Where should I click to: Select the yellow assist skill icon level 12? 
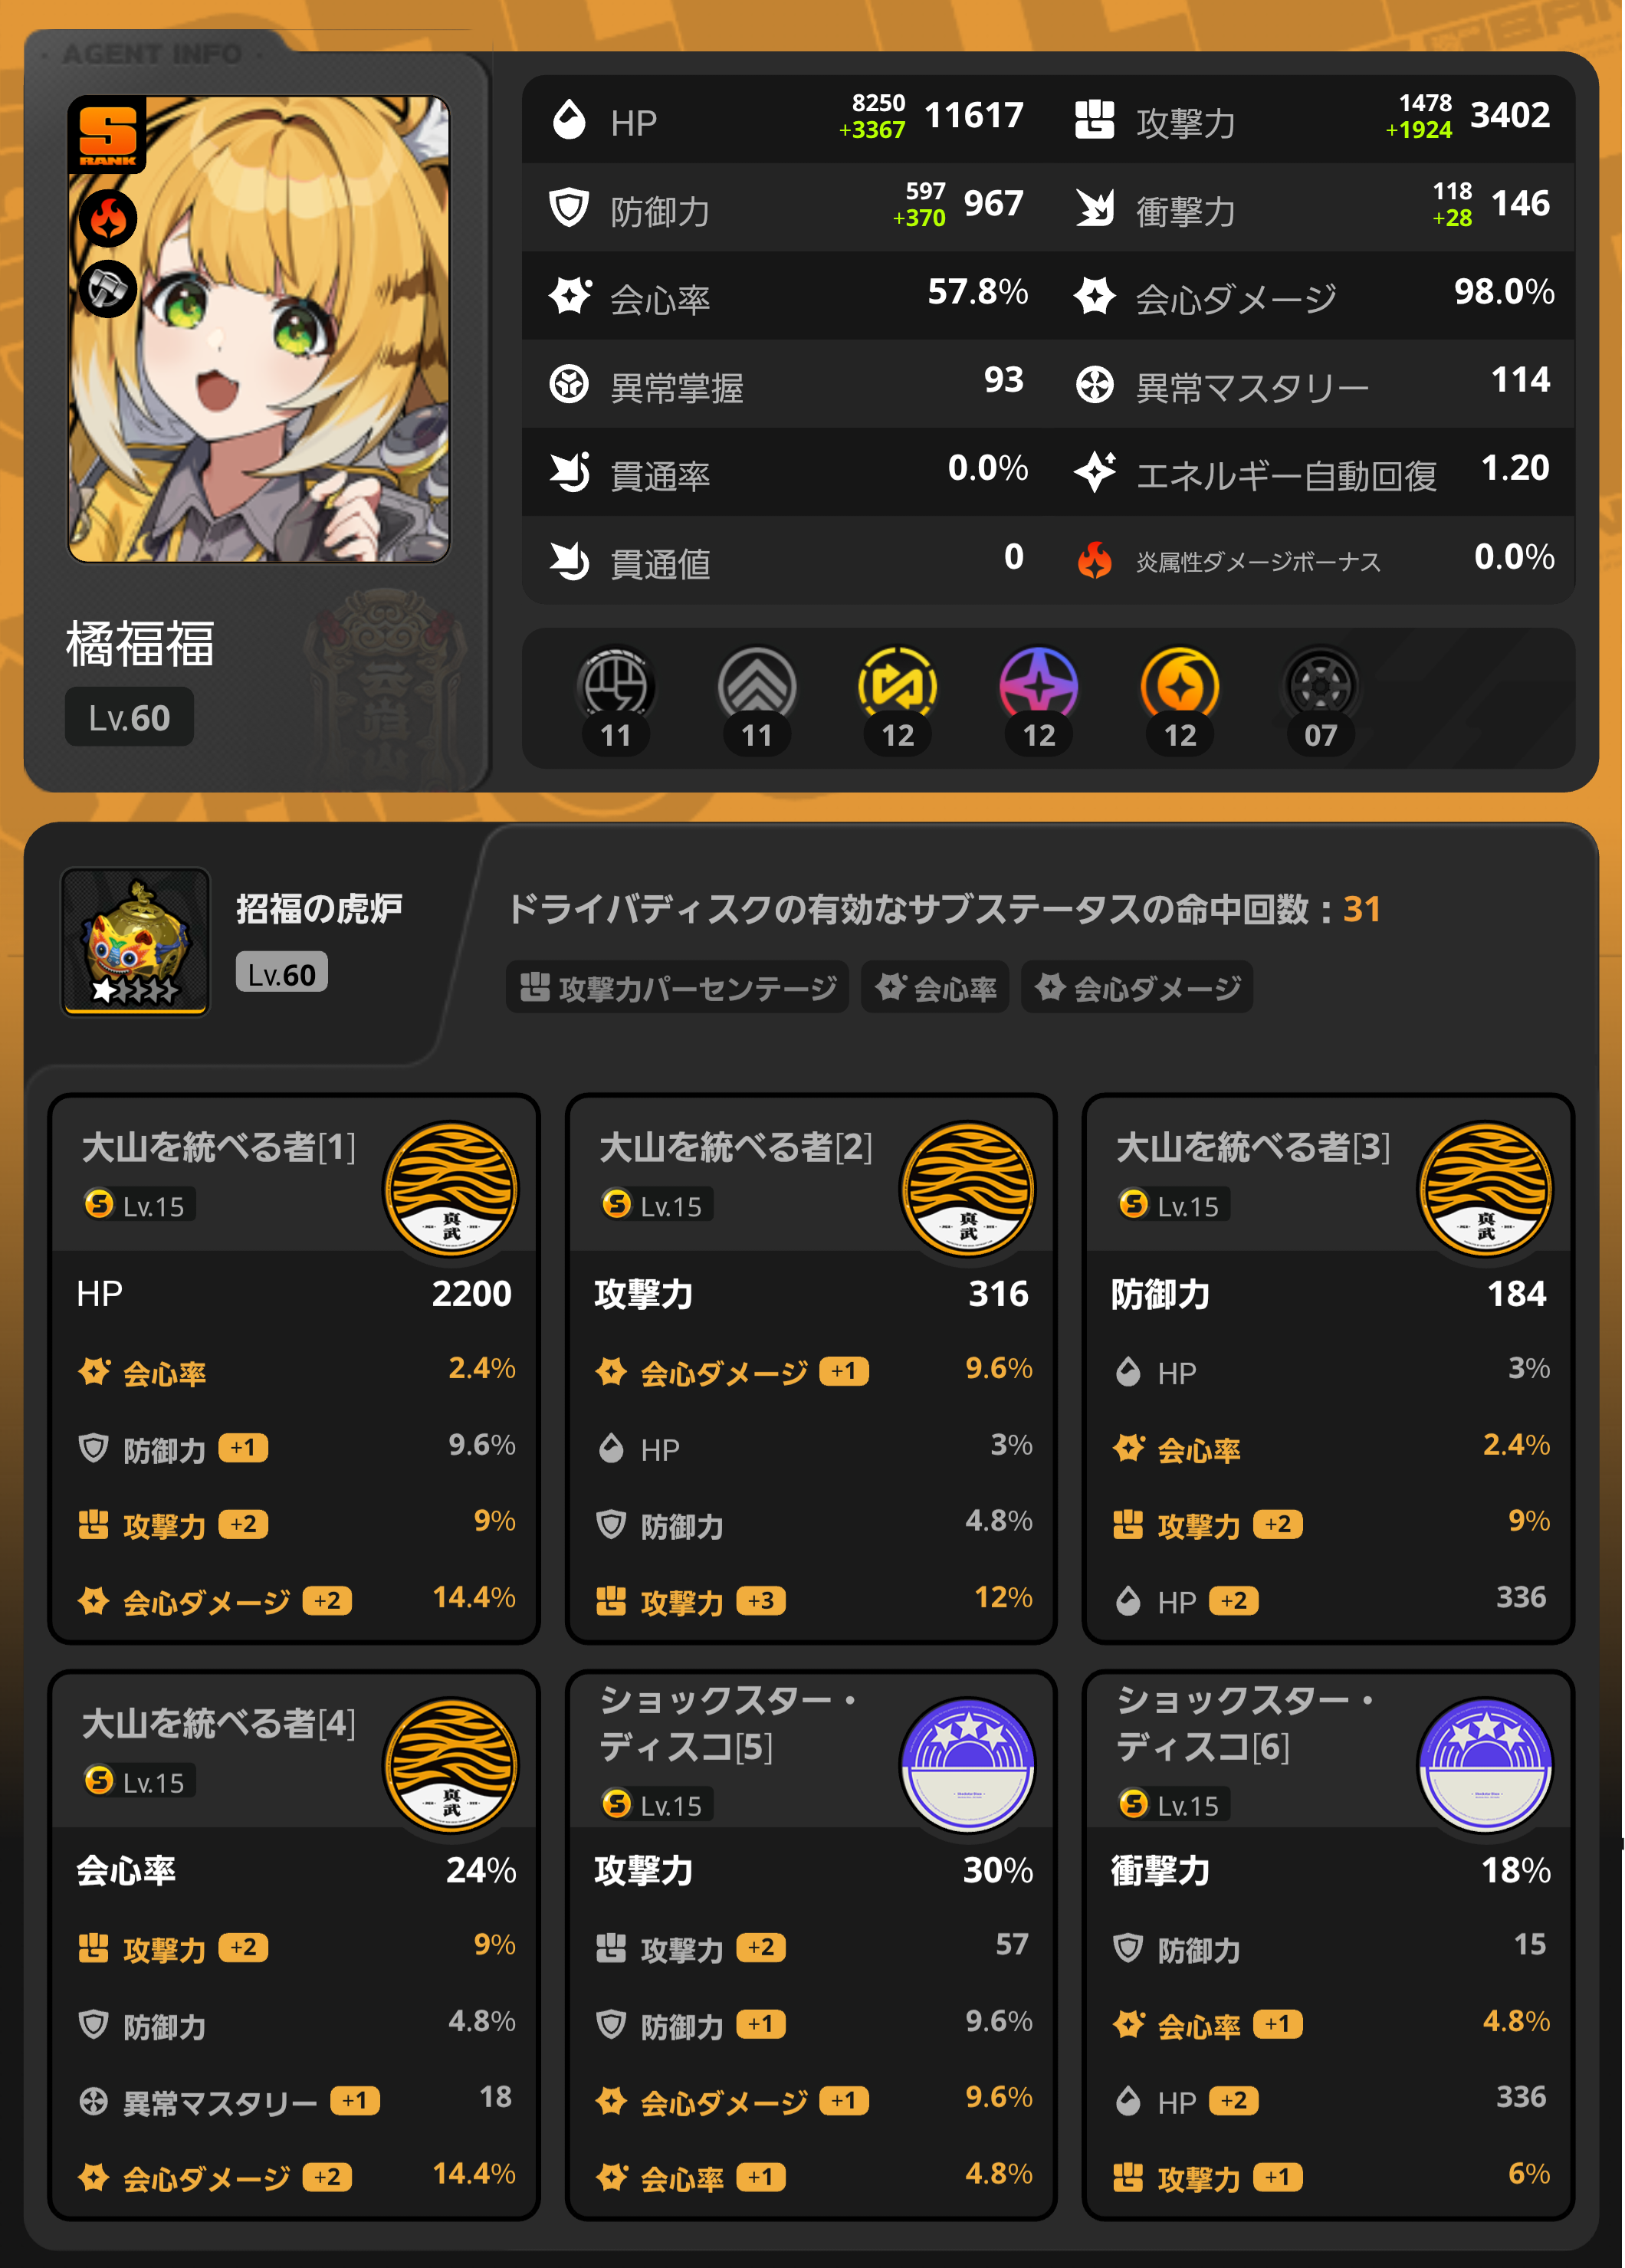coord(898,688)
